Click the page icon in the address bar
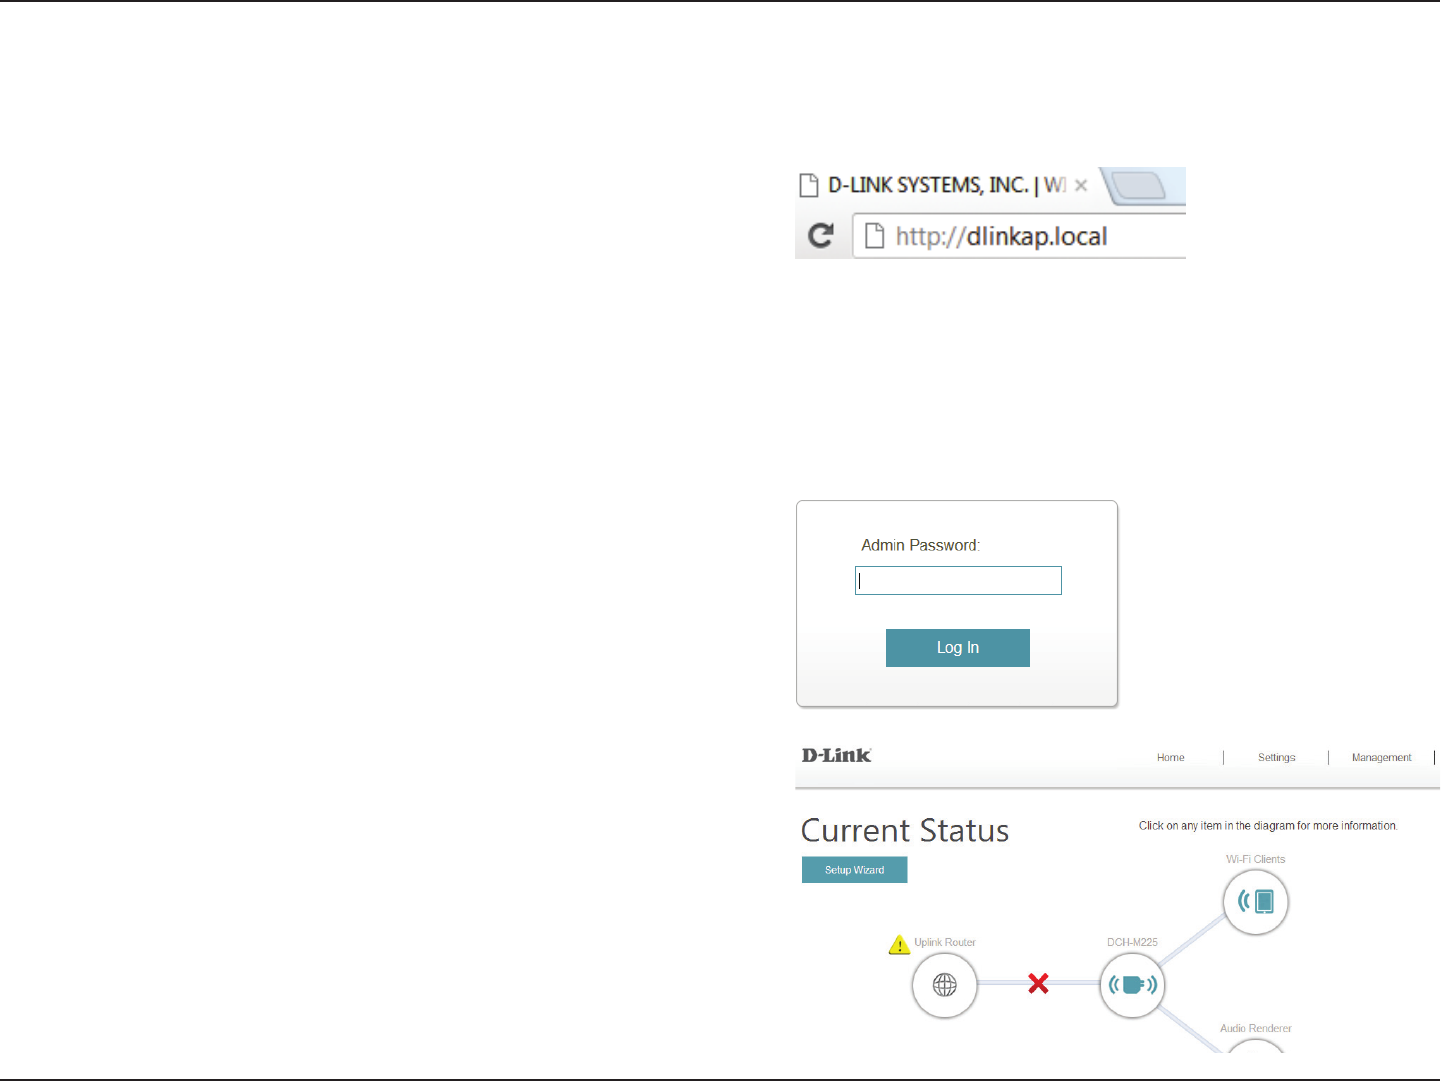Viewport: 1441px width, 1081px height. click(875, 236)
